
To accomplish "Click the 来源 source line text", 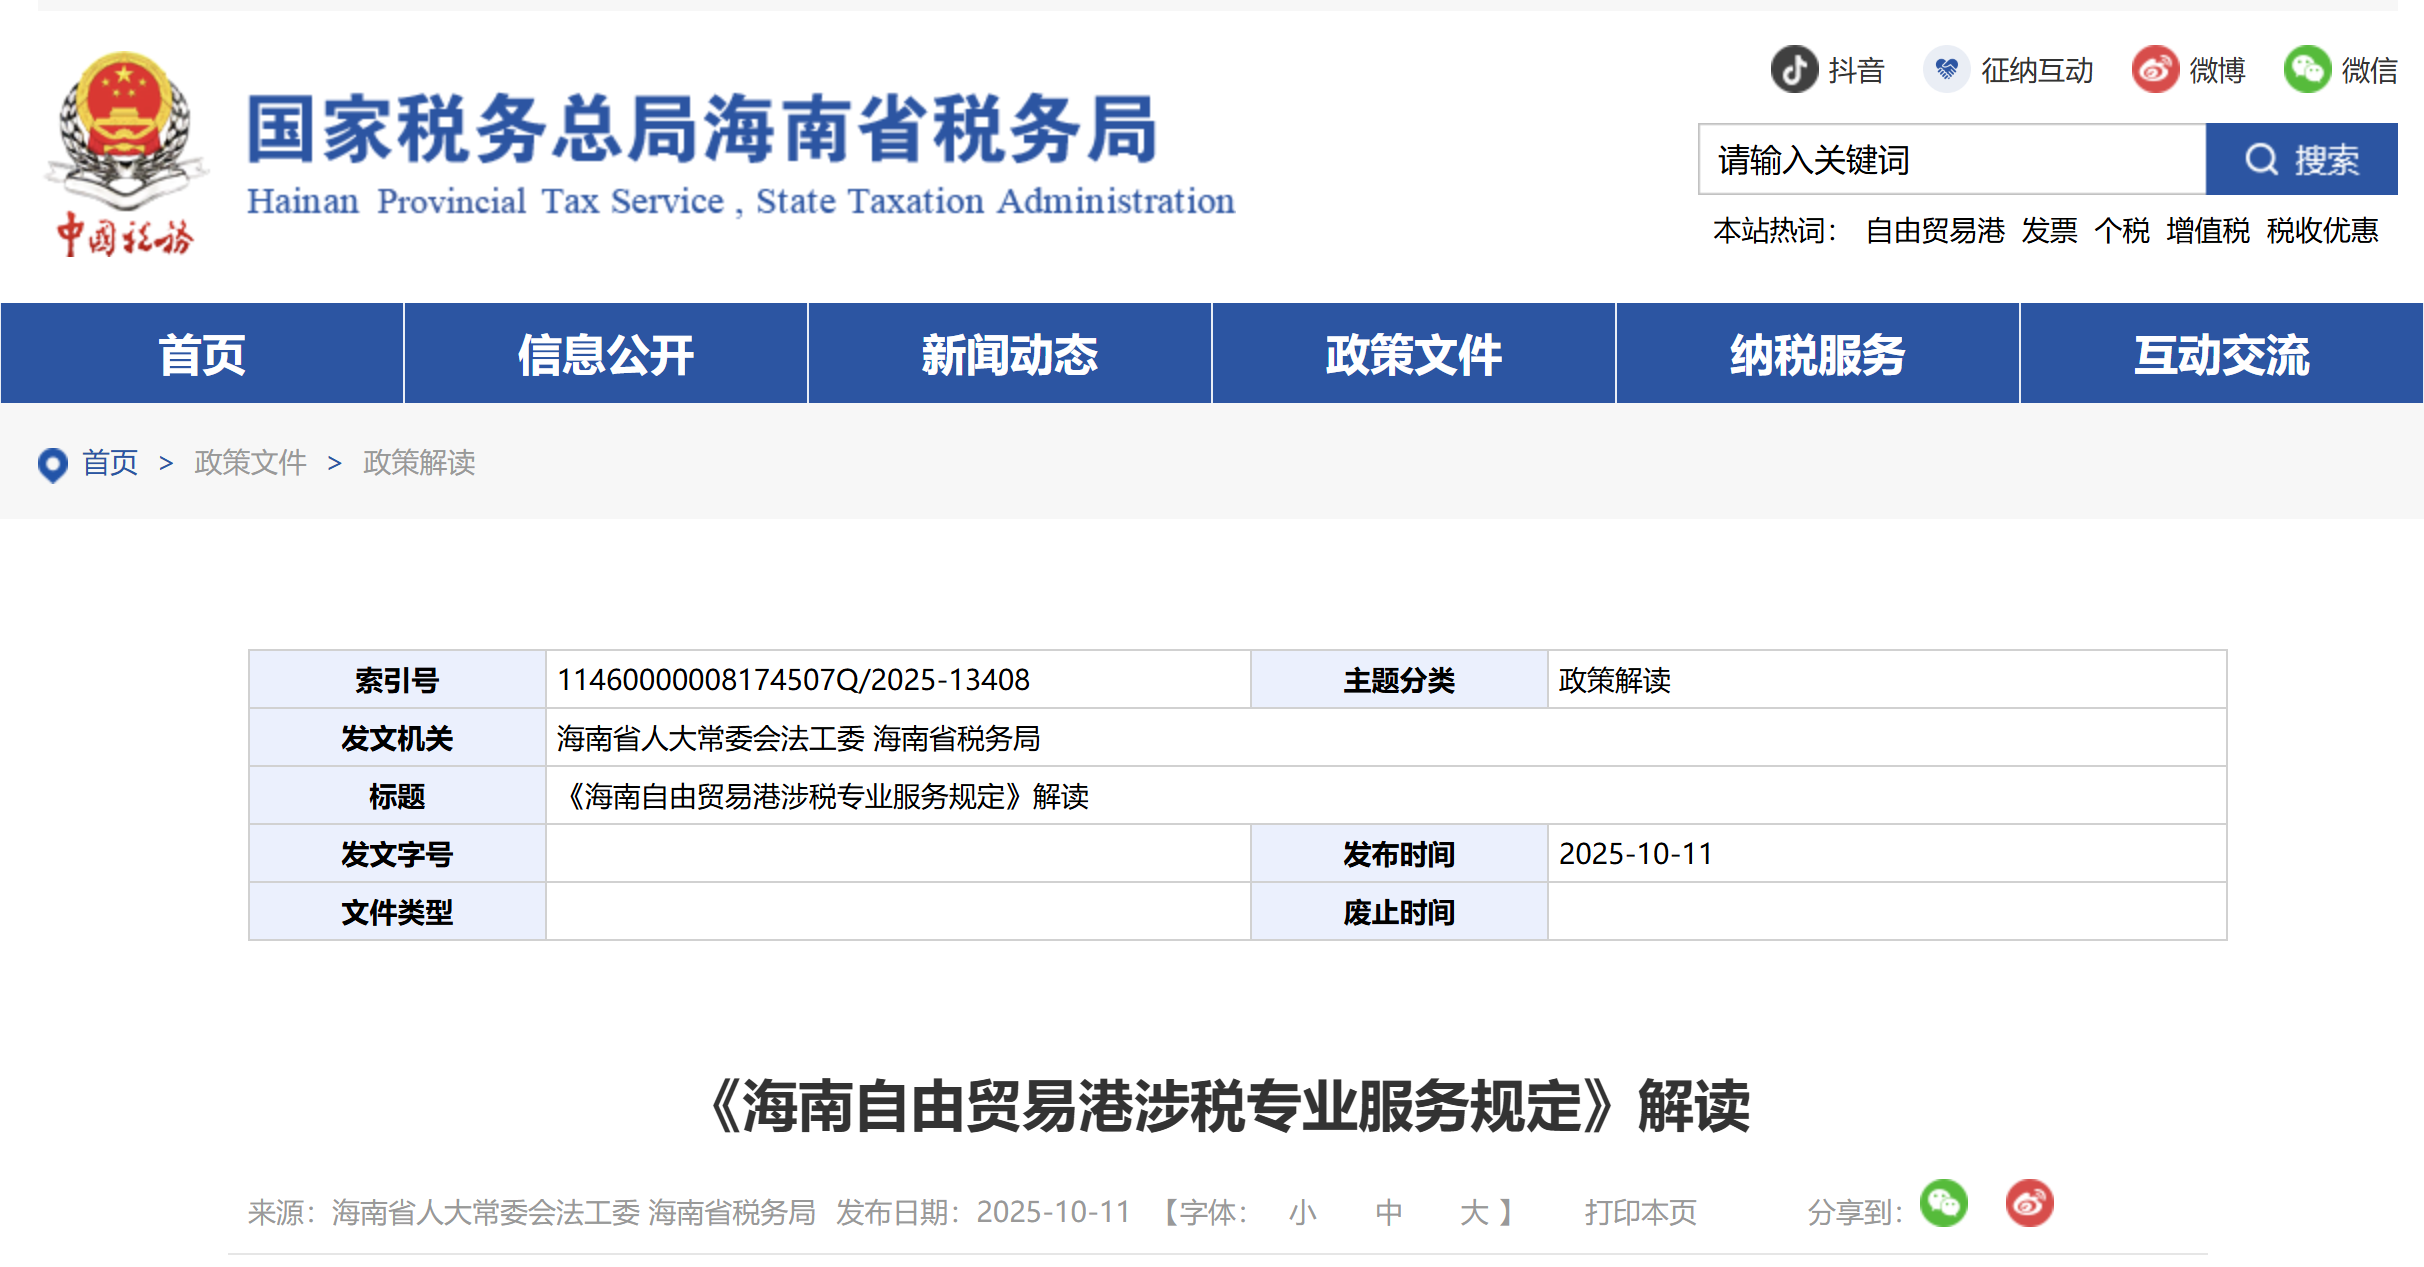I will (x=531, y=1213).
